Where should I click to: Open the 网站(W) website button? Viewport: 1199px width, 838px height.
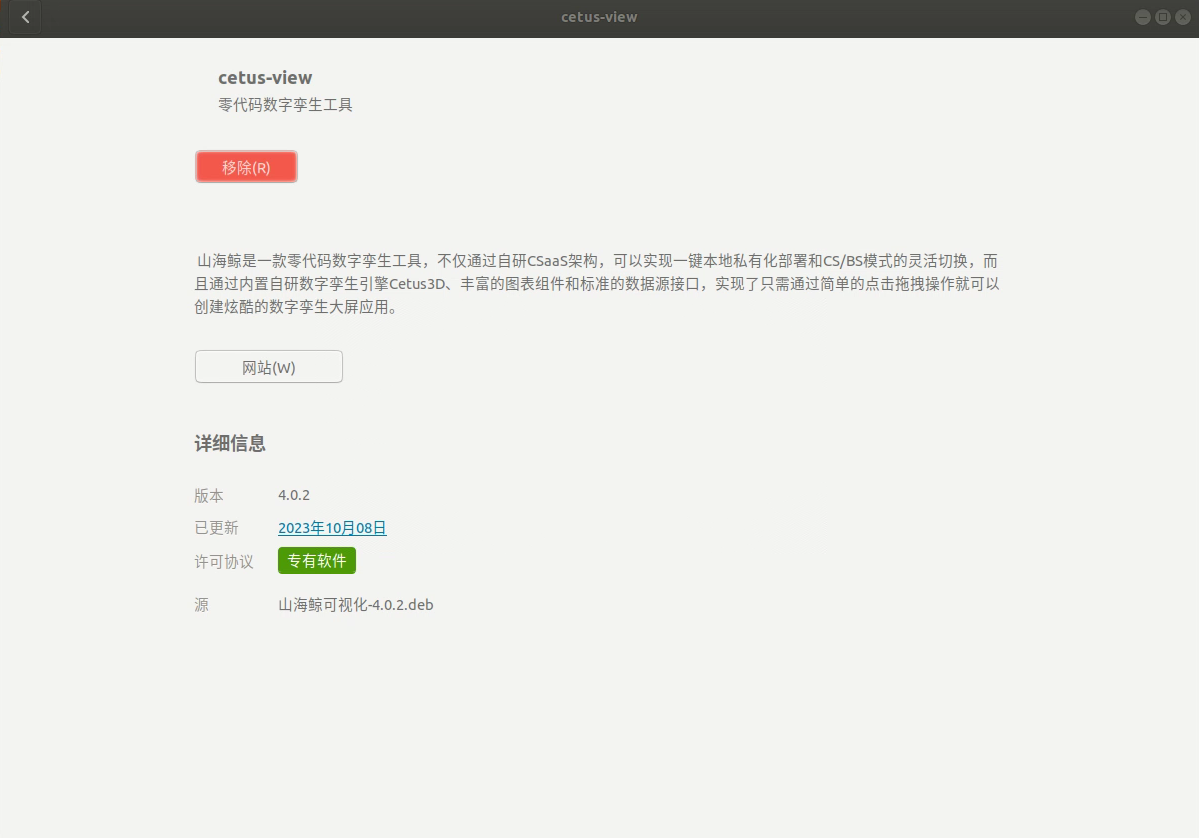tap(268, 367)
